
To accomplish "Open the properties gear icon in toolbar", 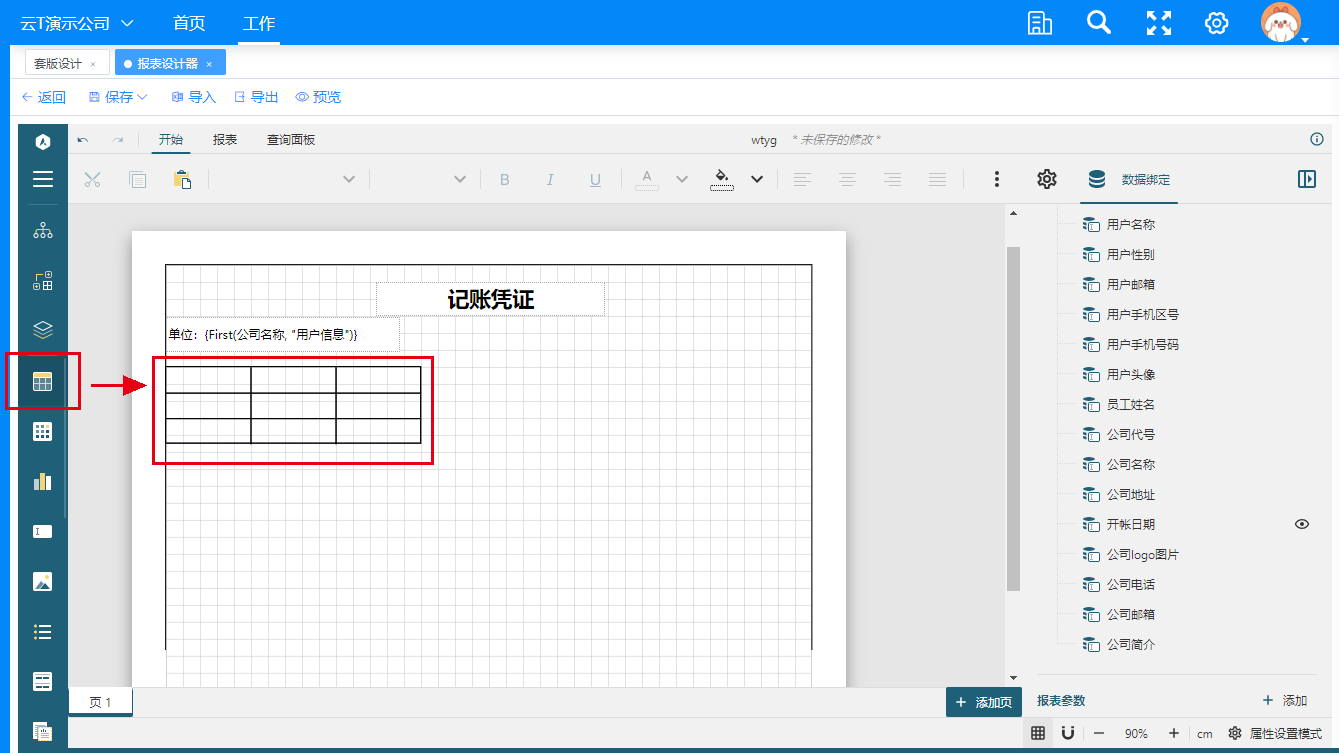I will (x=1046, y=179).
